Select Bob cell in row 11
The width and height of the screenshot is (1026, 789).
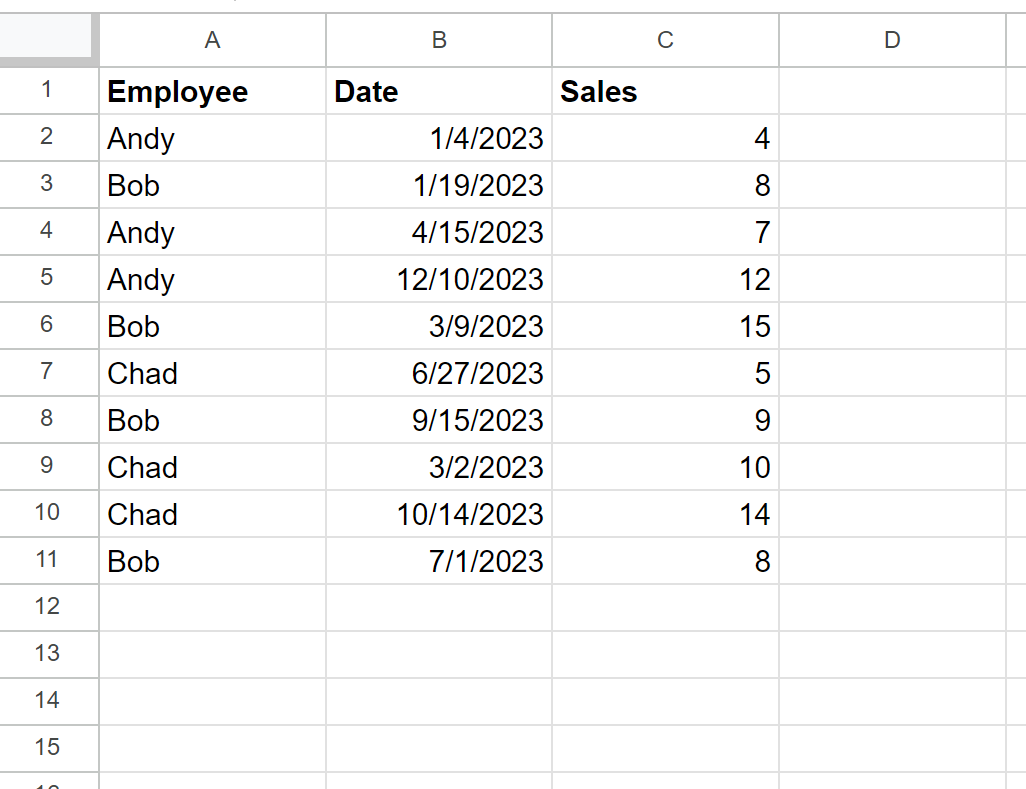click(x=212, y=561)
